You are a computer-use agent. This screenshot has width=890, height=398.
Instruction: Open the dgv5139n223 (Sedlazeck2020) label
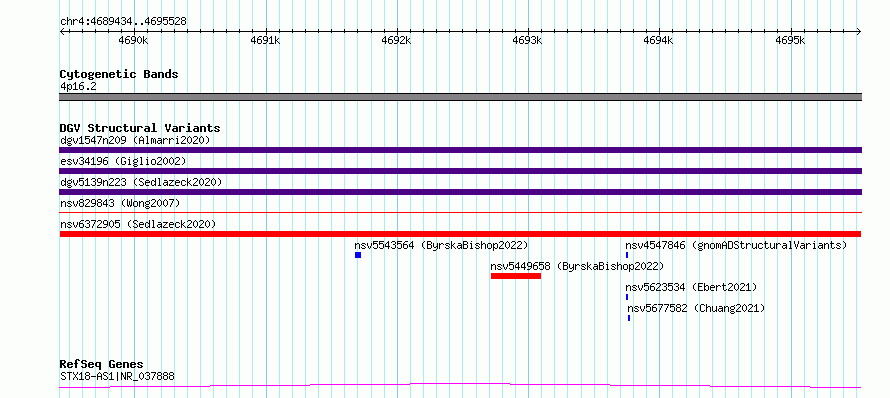point(141,182)
